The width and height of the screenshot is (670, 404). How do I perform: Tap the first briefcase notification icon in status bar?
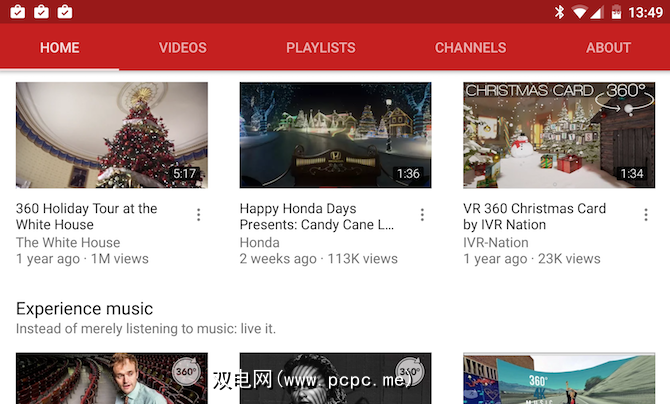pos(18,12)
